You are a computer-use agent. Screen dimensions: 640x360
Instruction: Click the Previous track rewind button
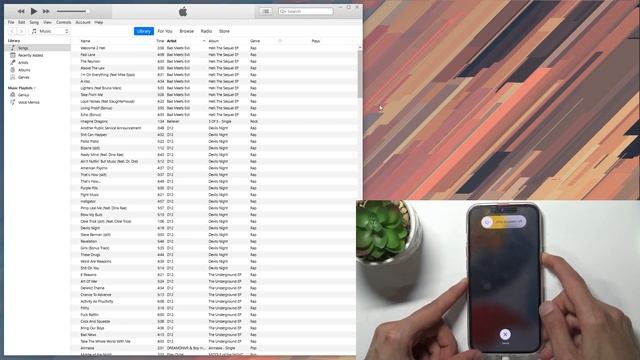(21, 11)
